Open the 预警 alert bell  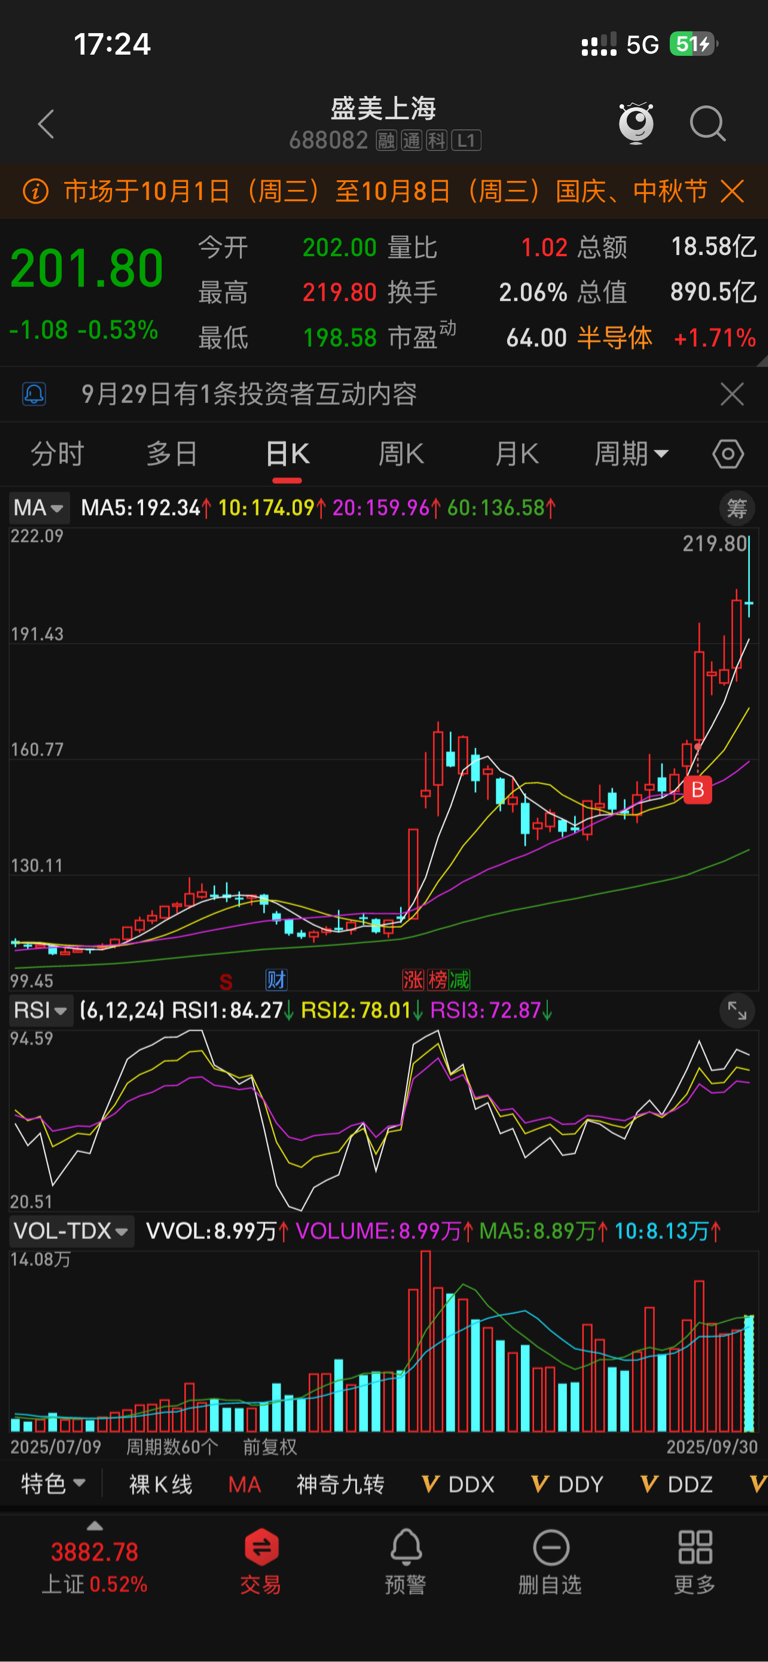405,1561
